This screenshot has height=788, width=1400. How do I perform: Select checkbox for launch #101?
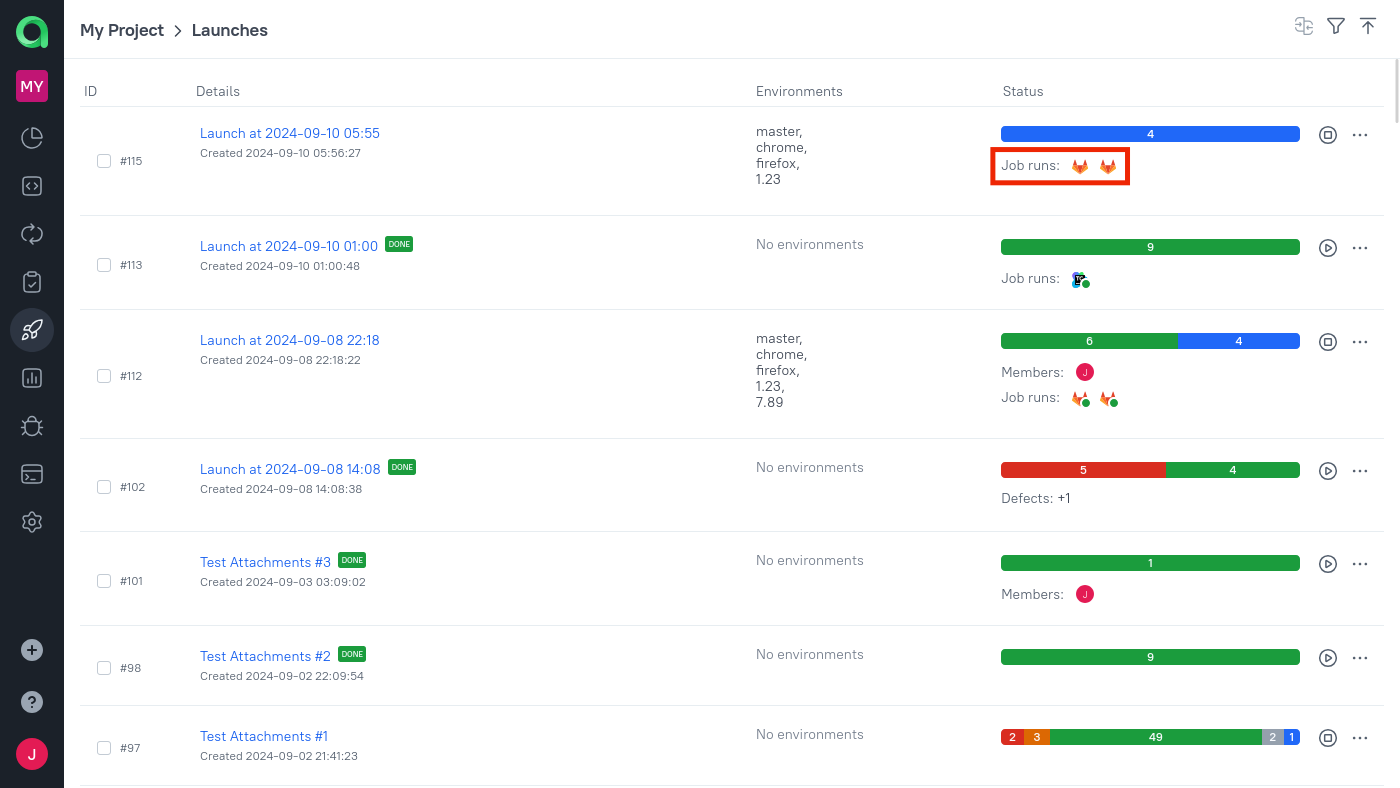coord(104,581)
